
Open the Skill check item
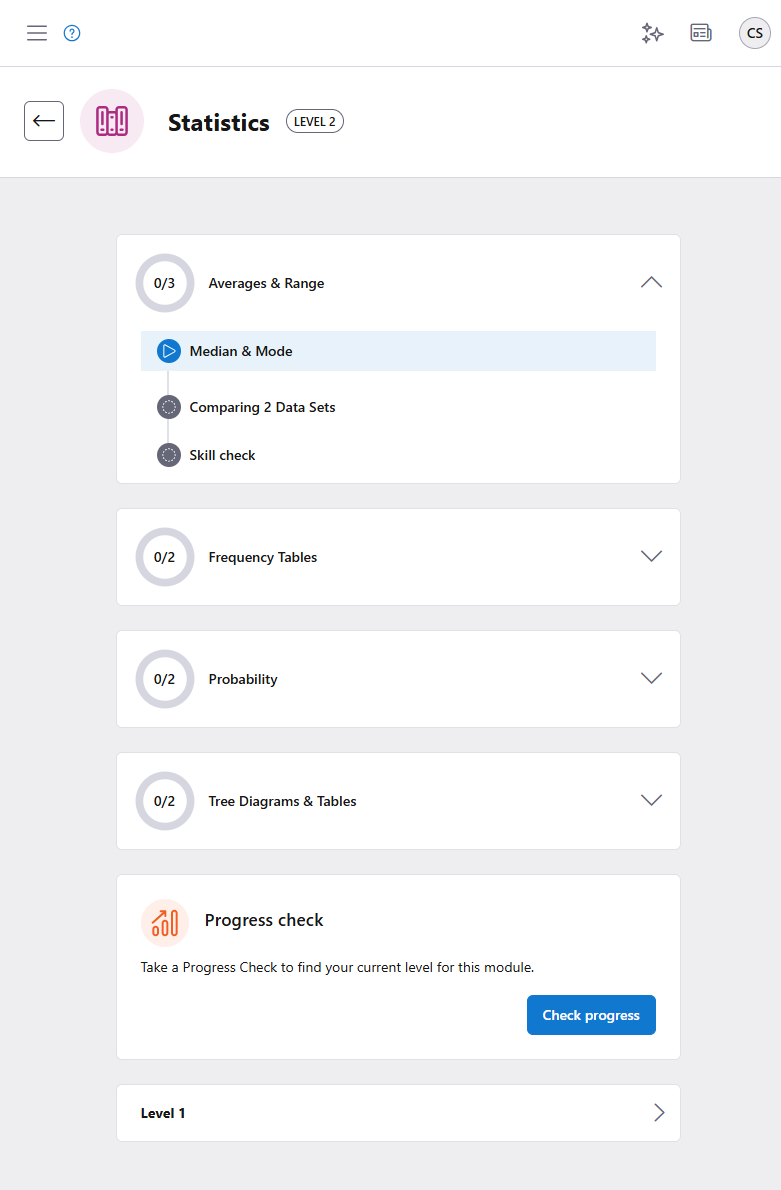coord(222,455)
